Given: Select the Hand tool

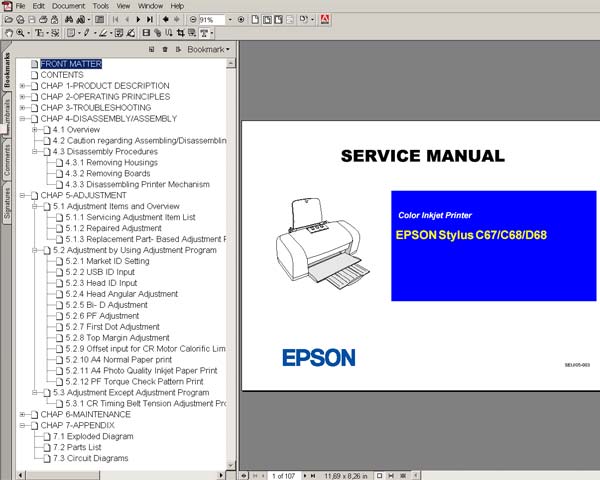Looking at the screenshot, I should coord(9,33).
